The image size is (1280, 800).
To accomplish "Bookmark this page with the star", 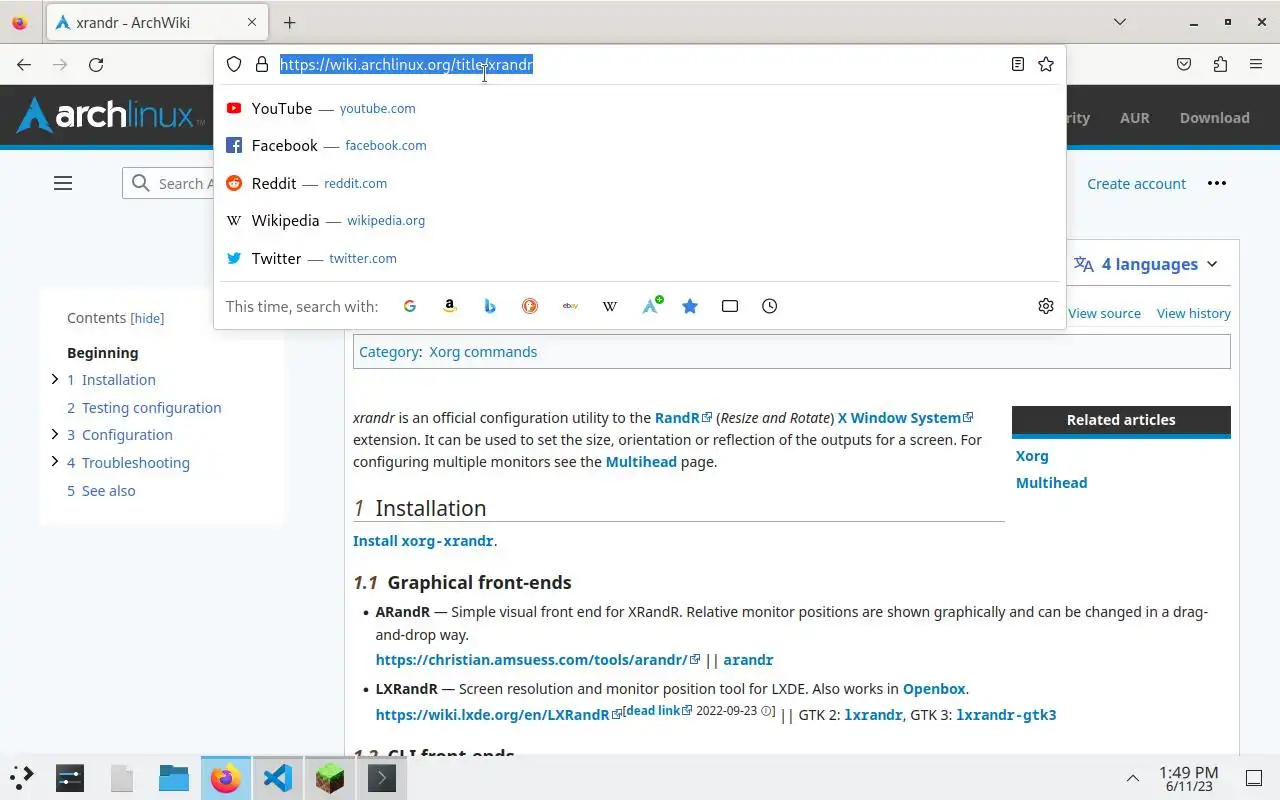I will click(x=1046, y=64).
